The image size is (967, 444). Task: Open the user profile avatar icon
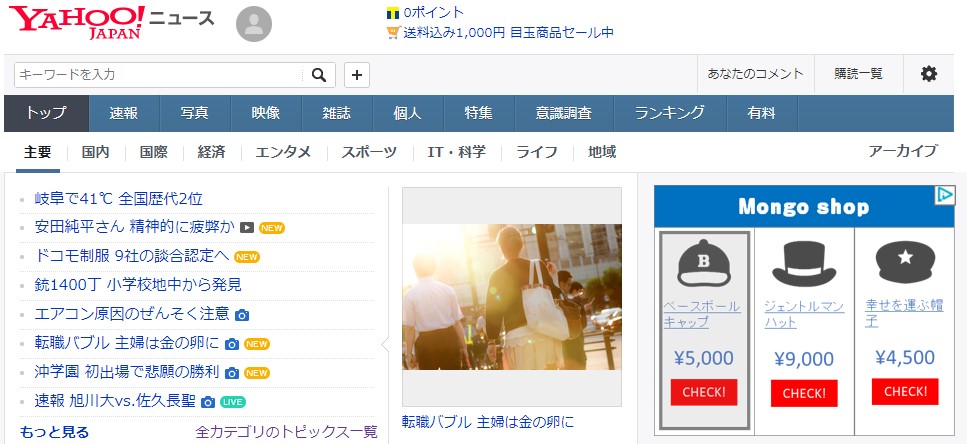point(253,24)
